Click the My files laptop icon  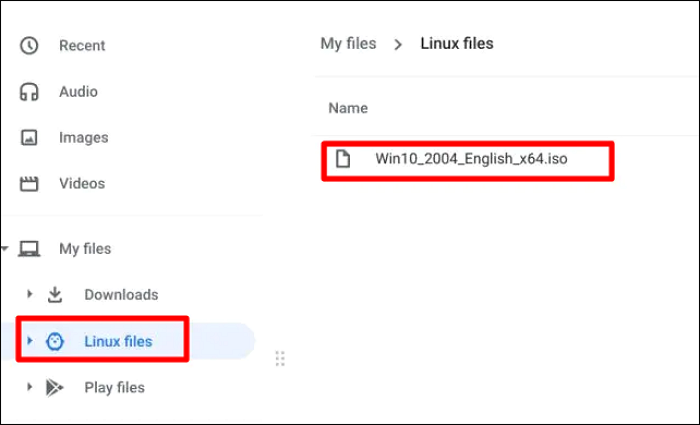[30, 249]
